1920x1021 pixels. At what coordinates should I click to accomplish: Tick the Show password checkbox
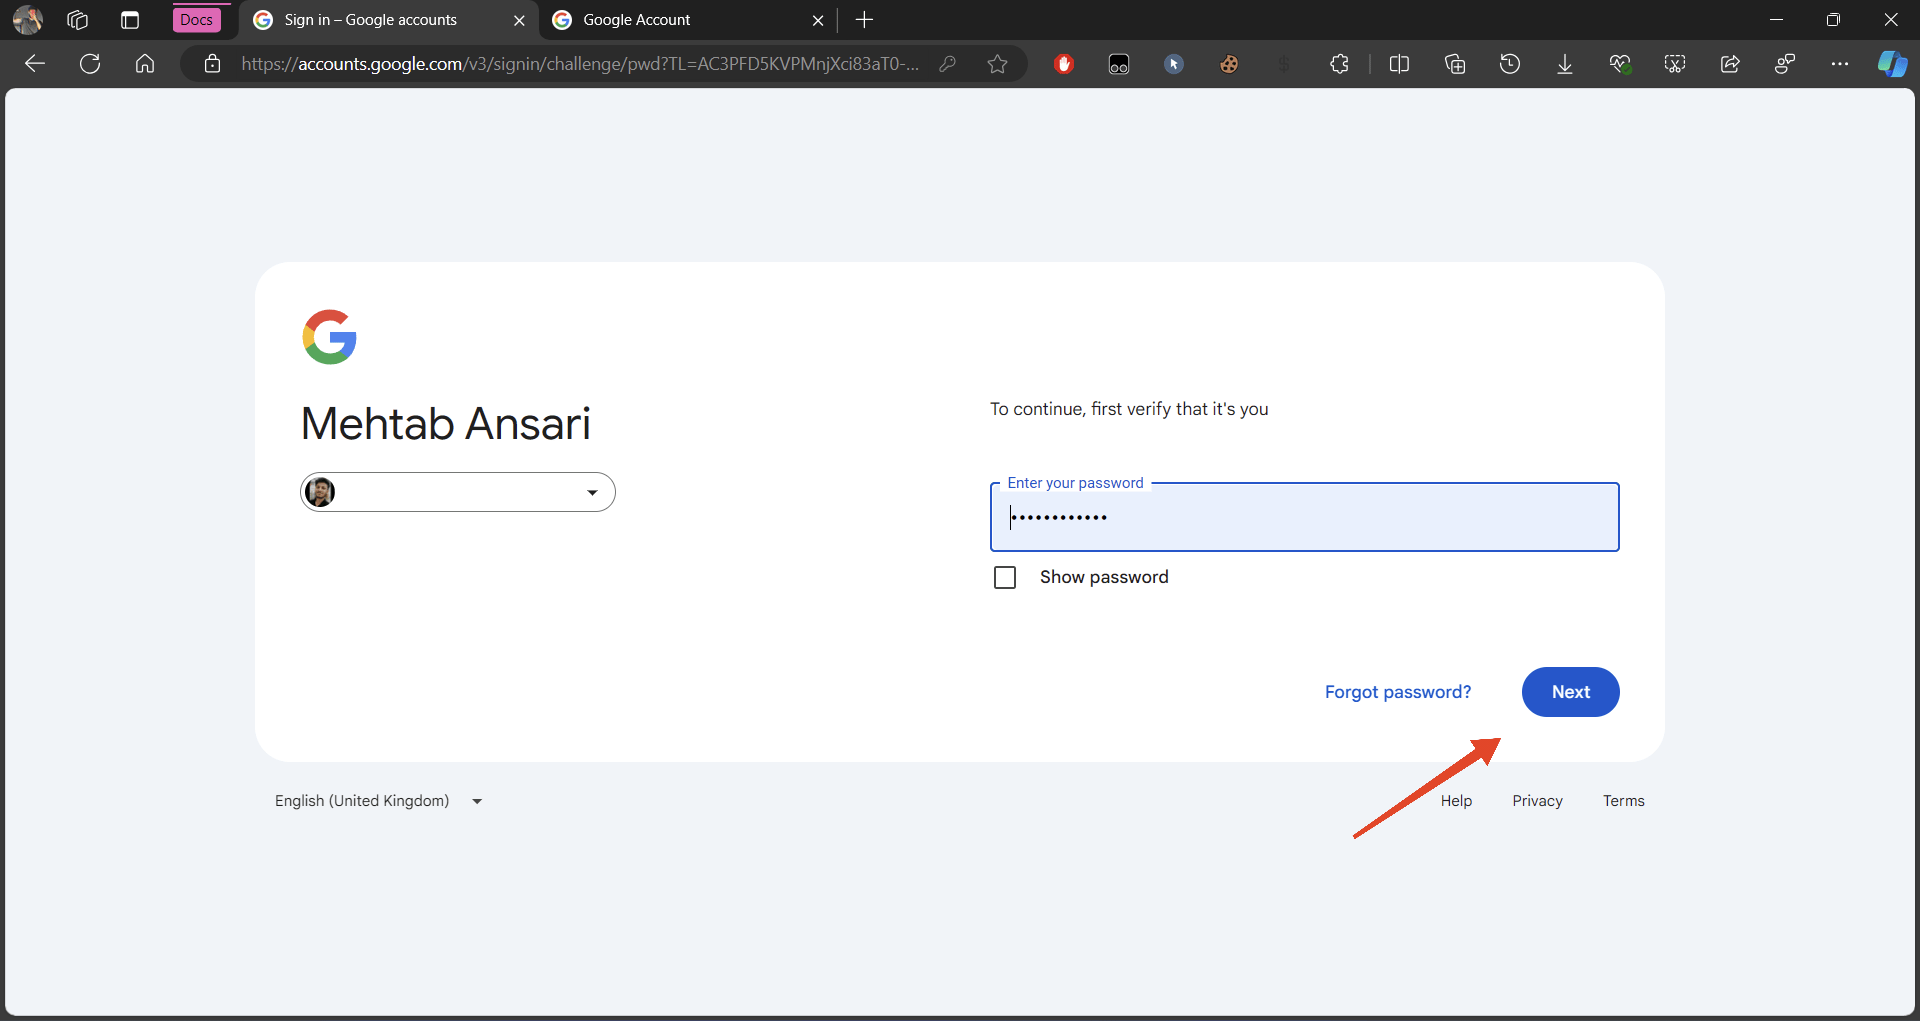tap(1005, 578)
